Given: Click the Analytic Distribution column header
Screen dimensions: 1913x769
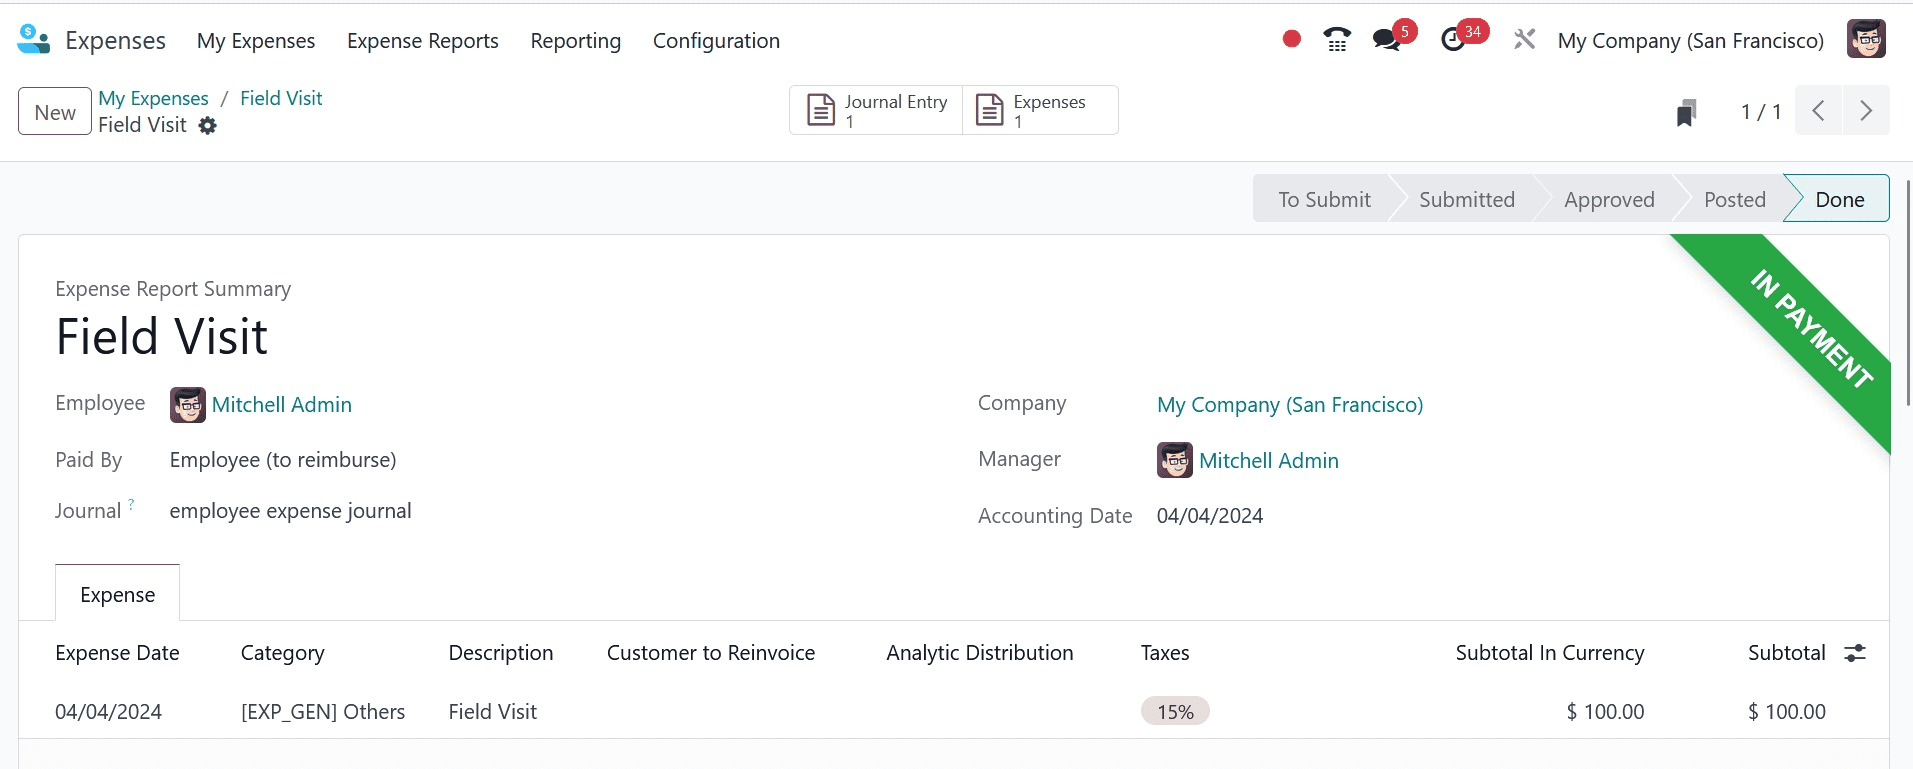Looking at the screenshot, I should click(980, 653).
